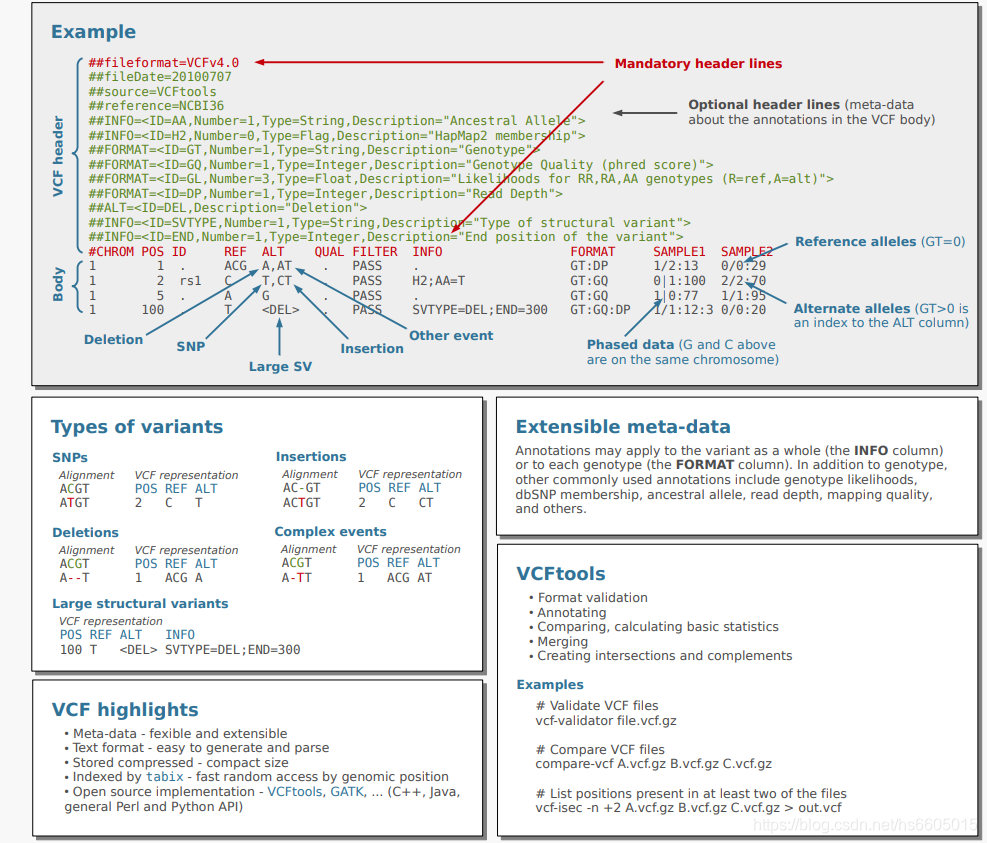The height and width of the screenshot is (843, 987).
Task: Click the "Deletions" subheading
Action: 85,533
